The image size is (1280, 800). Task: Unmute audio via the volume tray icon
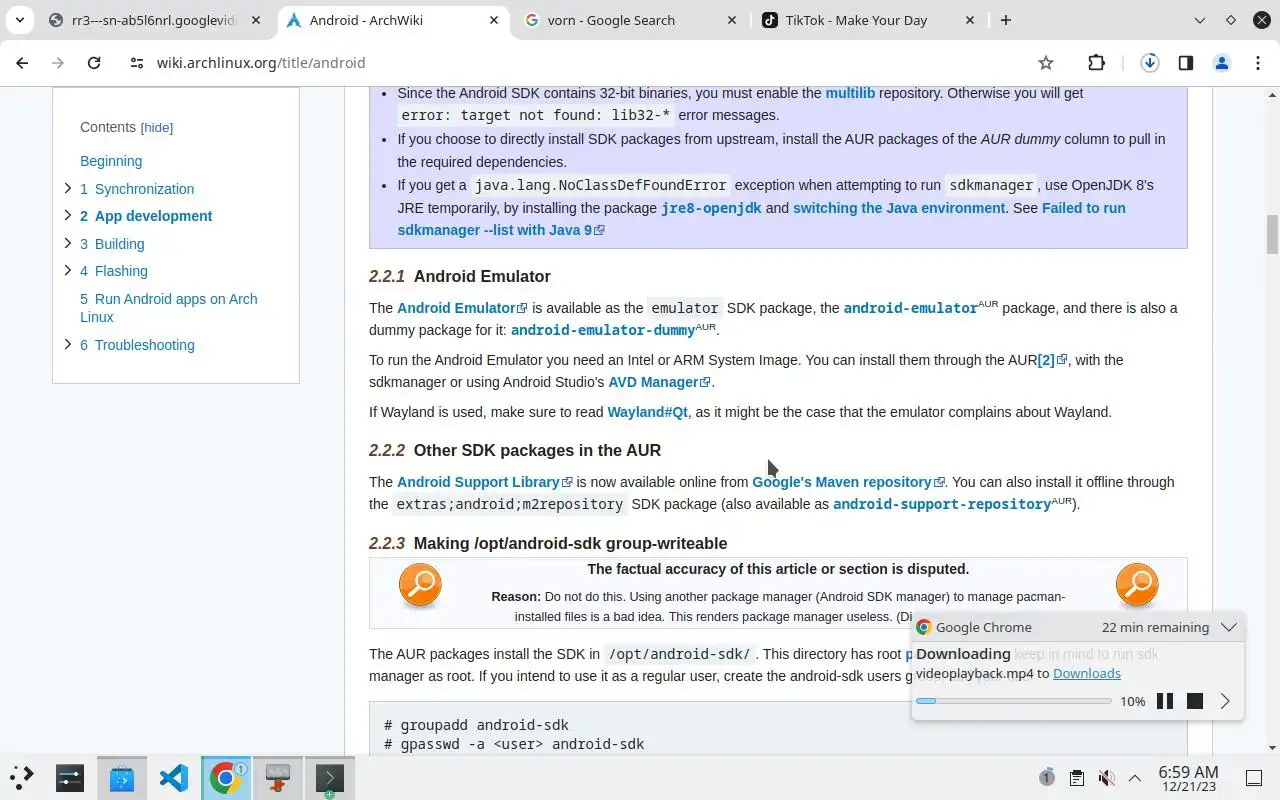click(x=1106, y=778)
